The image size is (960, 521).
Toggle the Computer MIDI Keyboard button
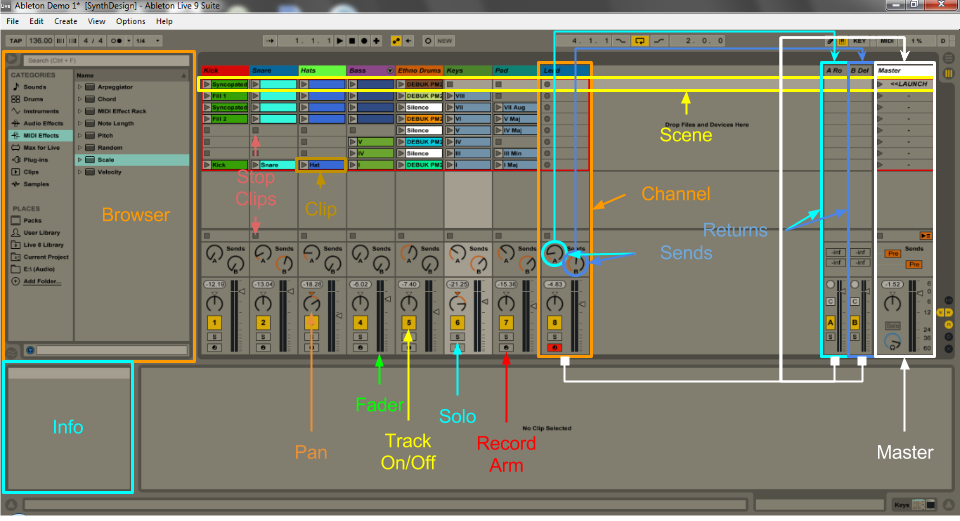click(842, 41)
